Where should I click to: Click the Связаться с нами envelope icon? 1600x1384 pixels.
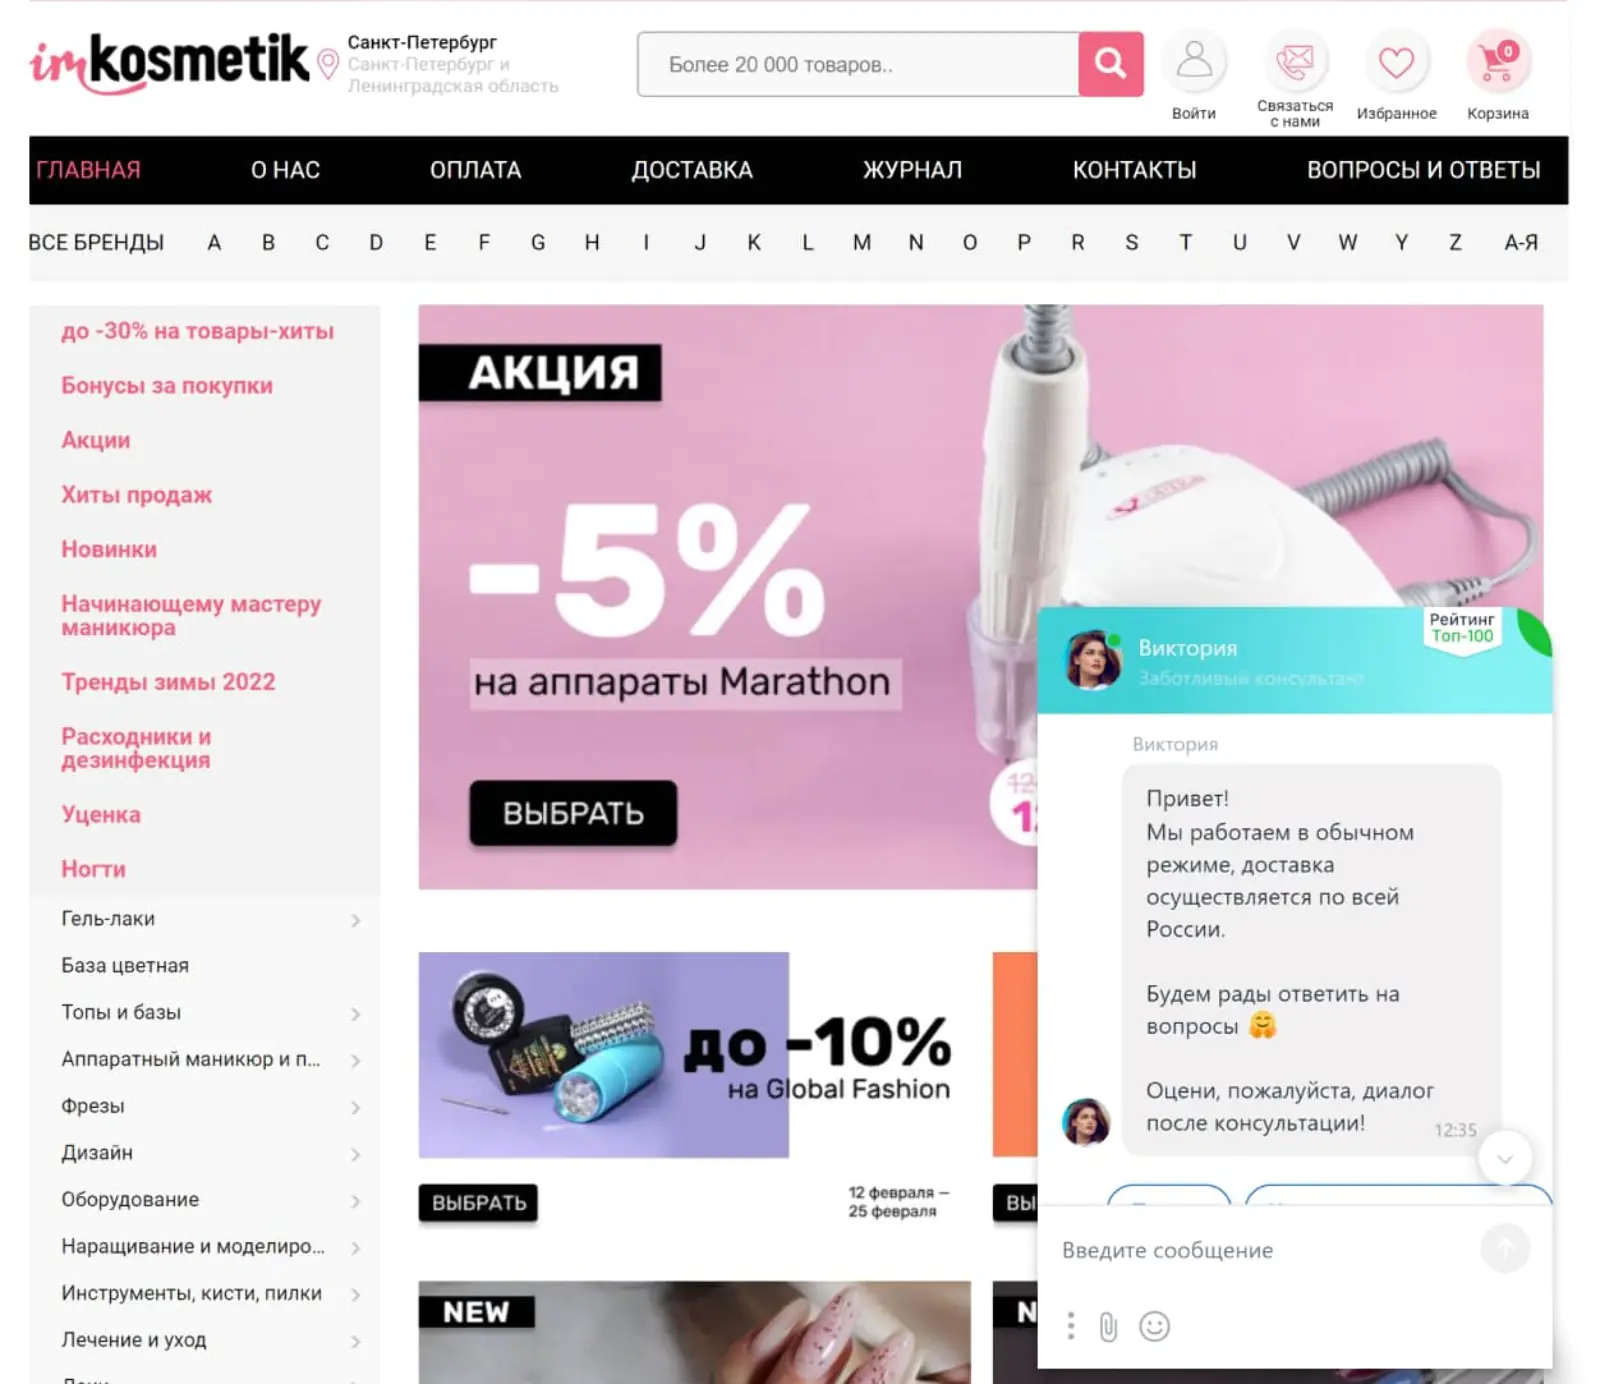1295,61
